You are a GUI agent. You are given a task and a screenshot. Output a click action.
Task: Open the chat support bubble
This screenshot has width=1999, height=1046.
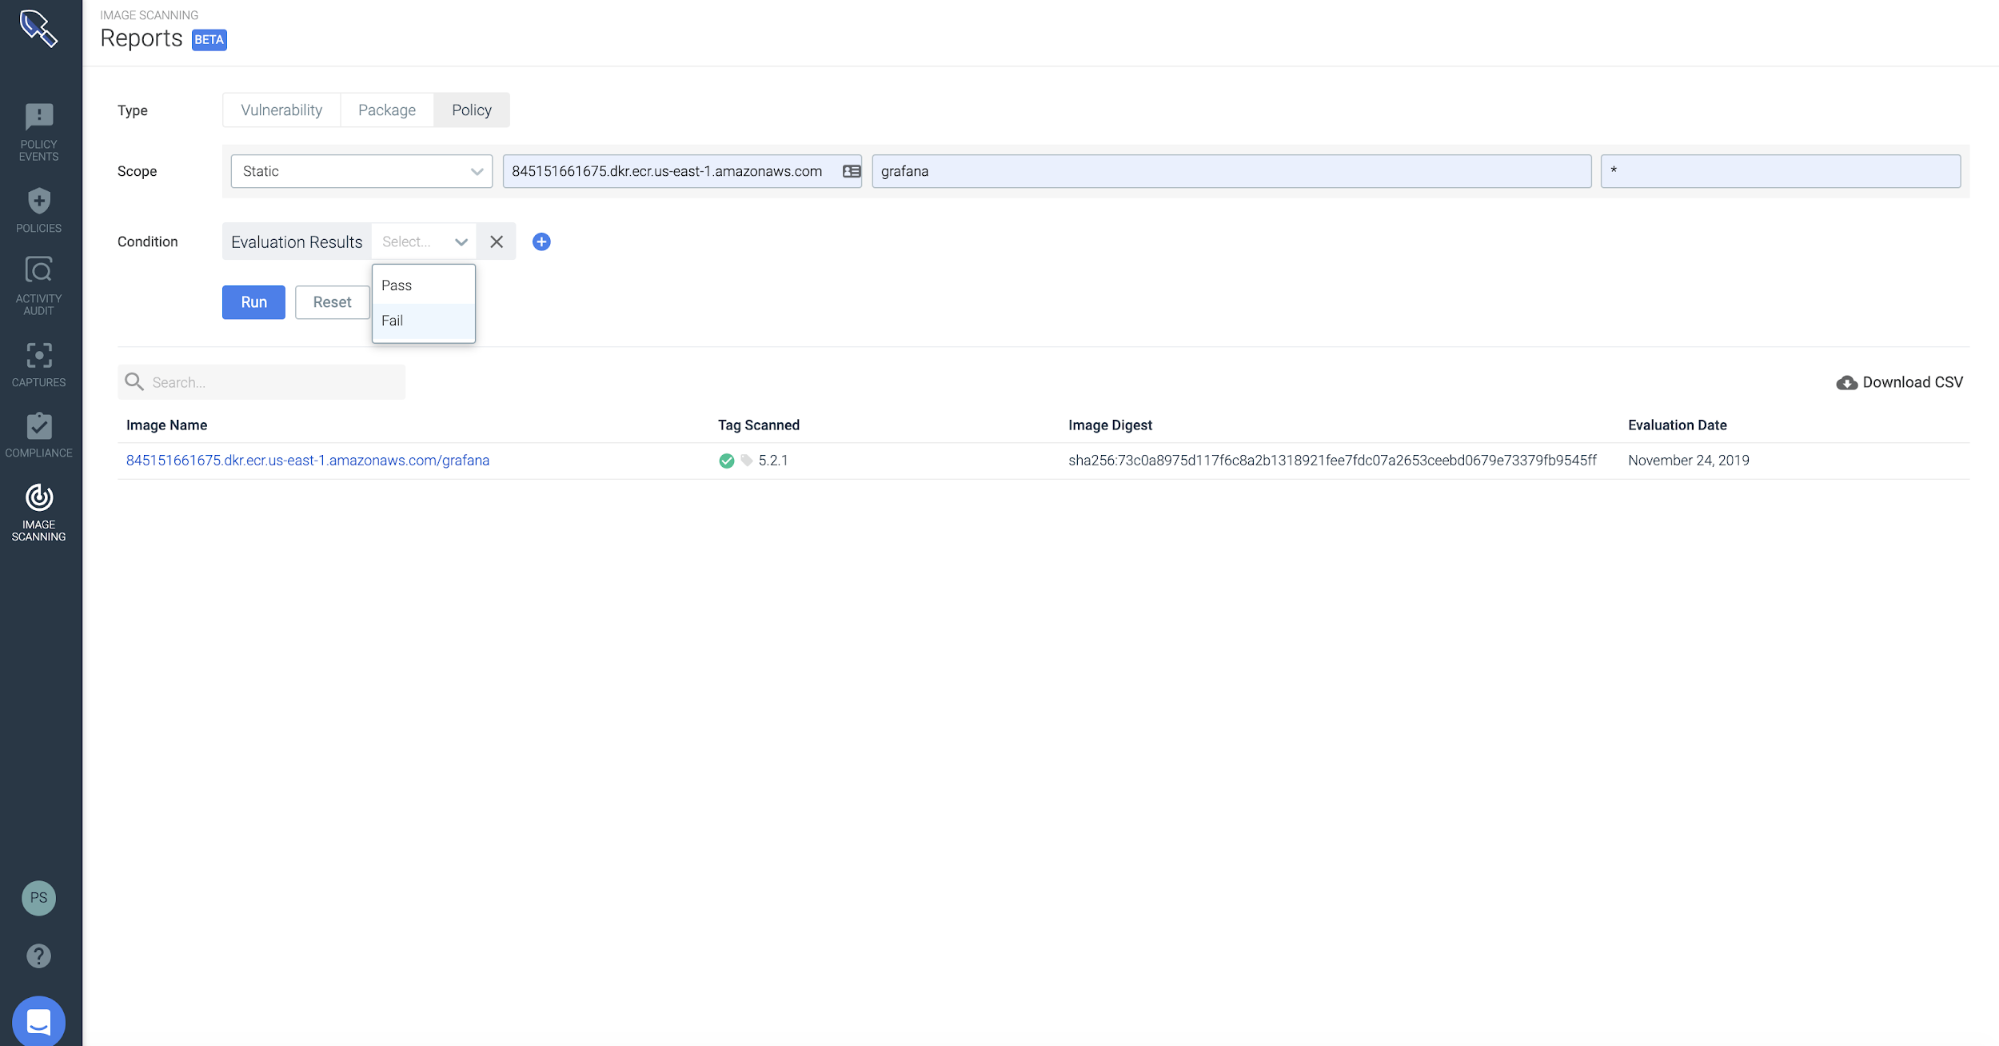[38, 1020]
